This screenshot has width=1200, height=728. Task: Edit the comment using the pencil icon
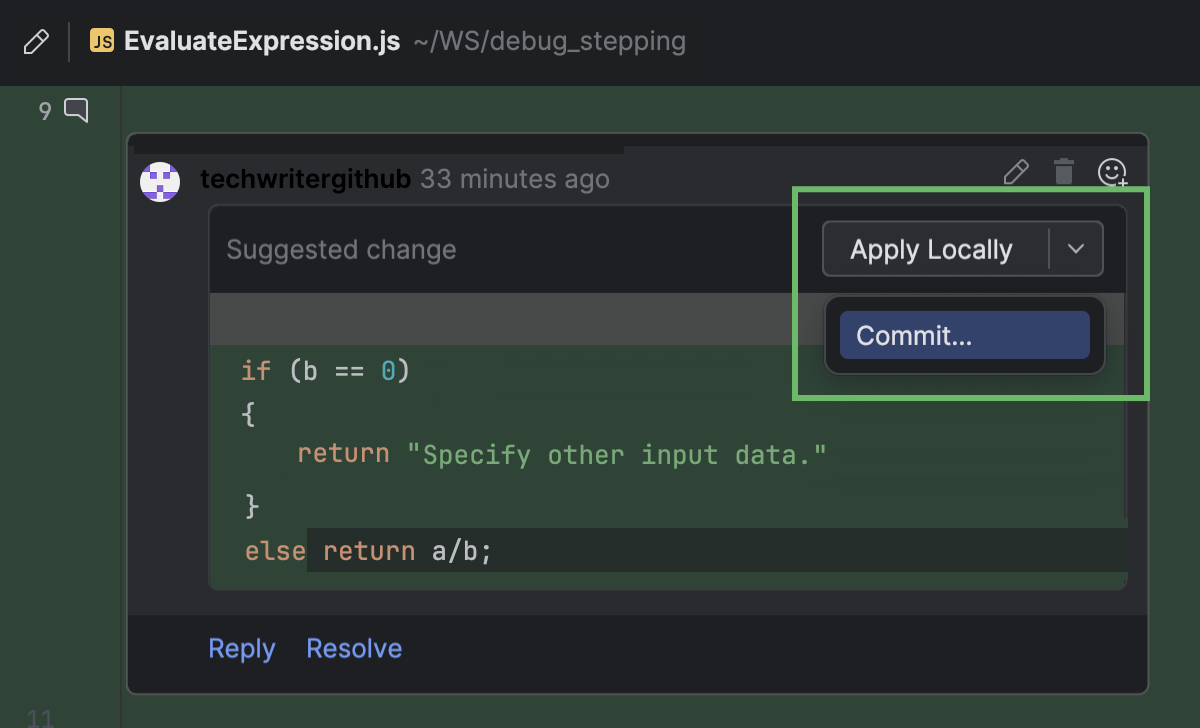coord(1016,172)
